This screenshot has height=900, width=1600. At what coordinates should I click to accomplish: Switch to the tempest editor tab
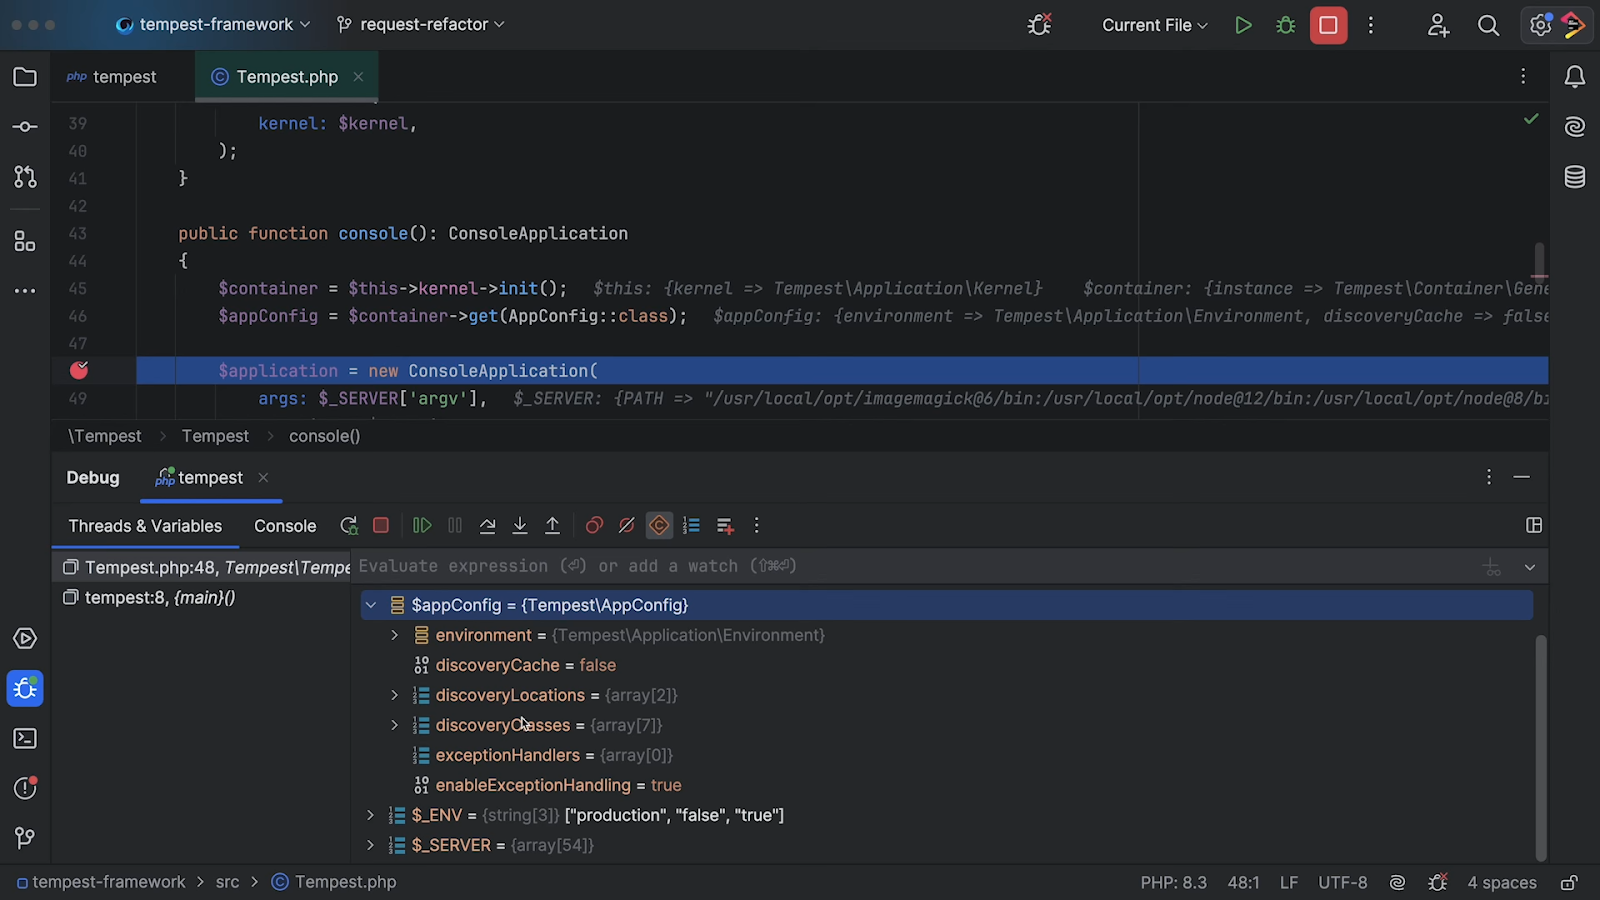(x=112, y=77)
